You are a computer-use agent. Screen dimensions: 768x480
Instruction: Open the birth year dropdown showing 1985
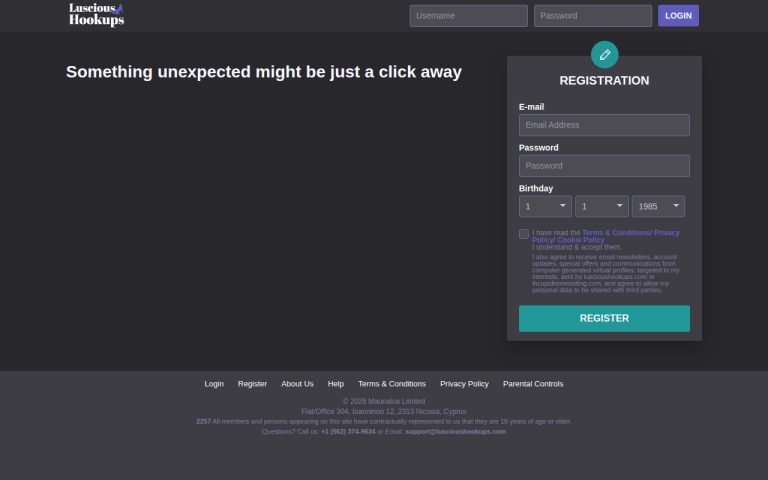click(658, 206)
